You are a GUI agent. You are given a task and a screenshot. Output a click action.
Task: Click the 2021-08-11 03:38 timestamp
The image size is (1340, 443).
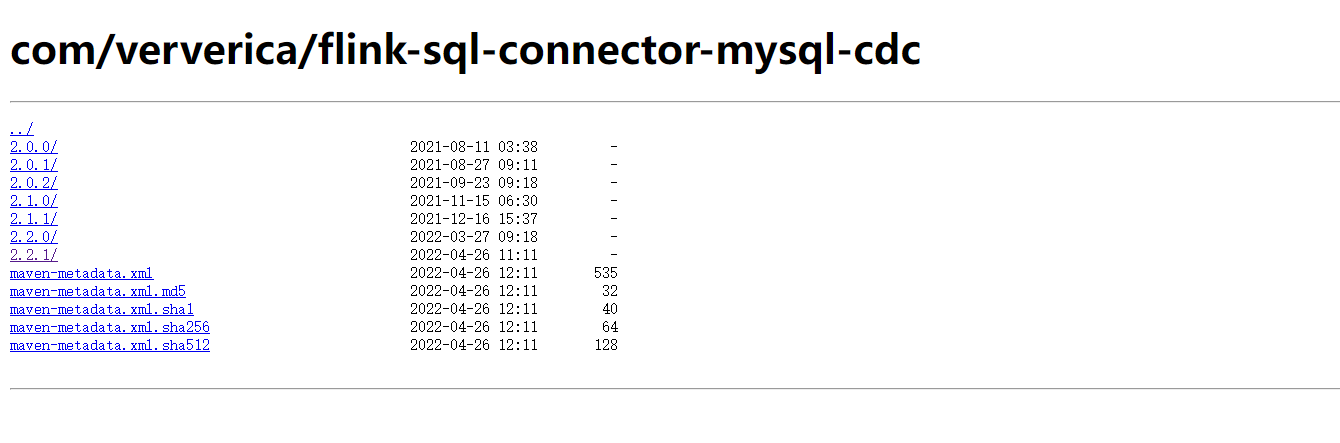pyautogui.click(x=474, y=146)
